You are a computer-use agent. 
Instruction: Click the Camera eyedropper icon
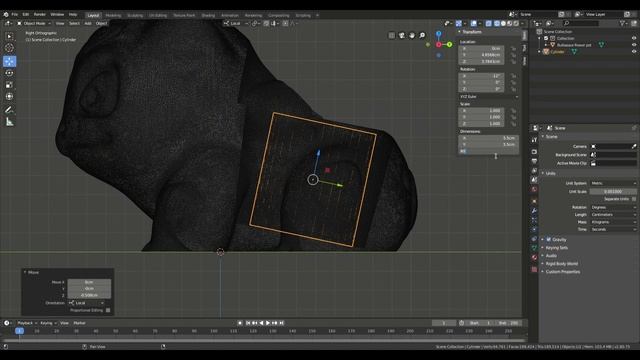tap(634, 146)
